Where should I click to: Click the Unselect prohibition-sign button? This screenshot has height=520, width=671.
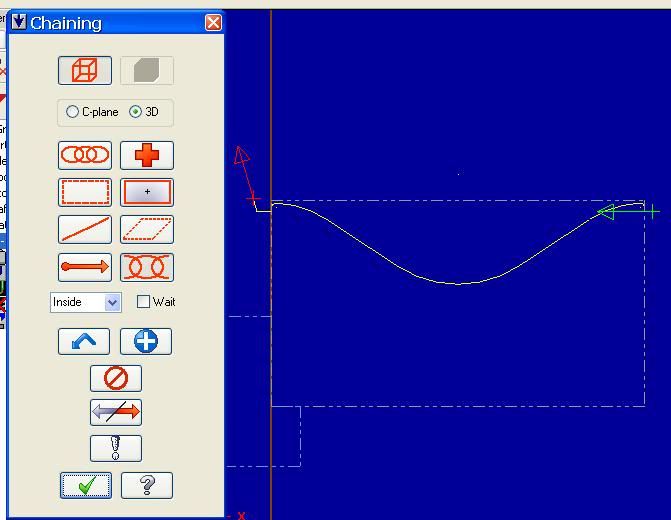pos(116,378)
